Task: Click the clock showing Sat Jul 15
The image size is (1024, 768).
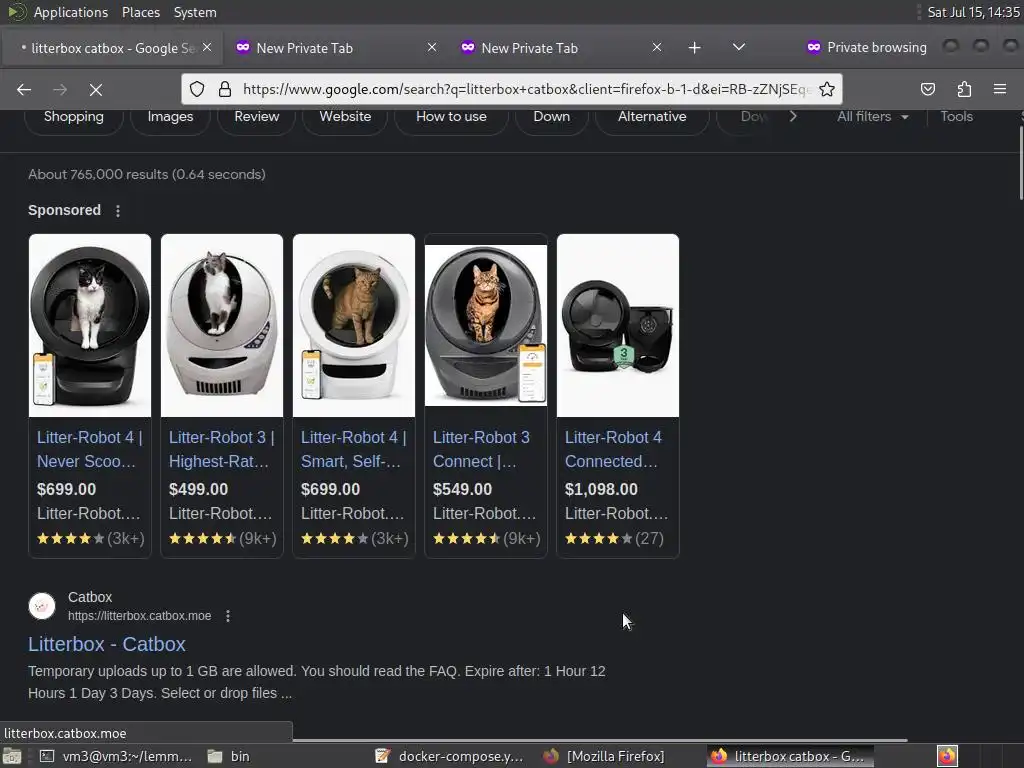Action: [973, 12]
